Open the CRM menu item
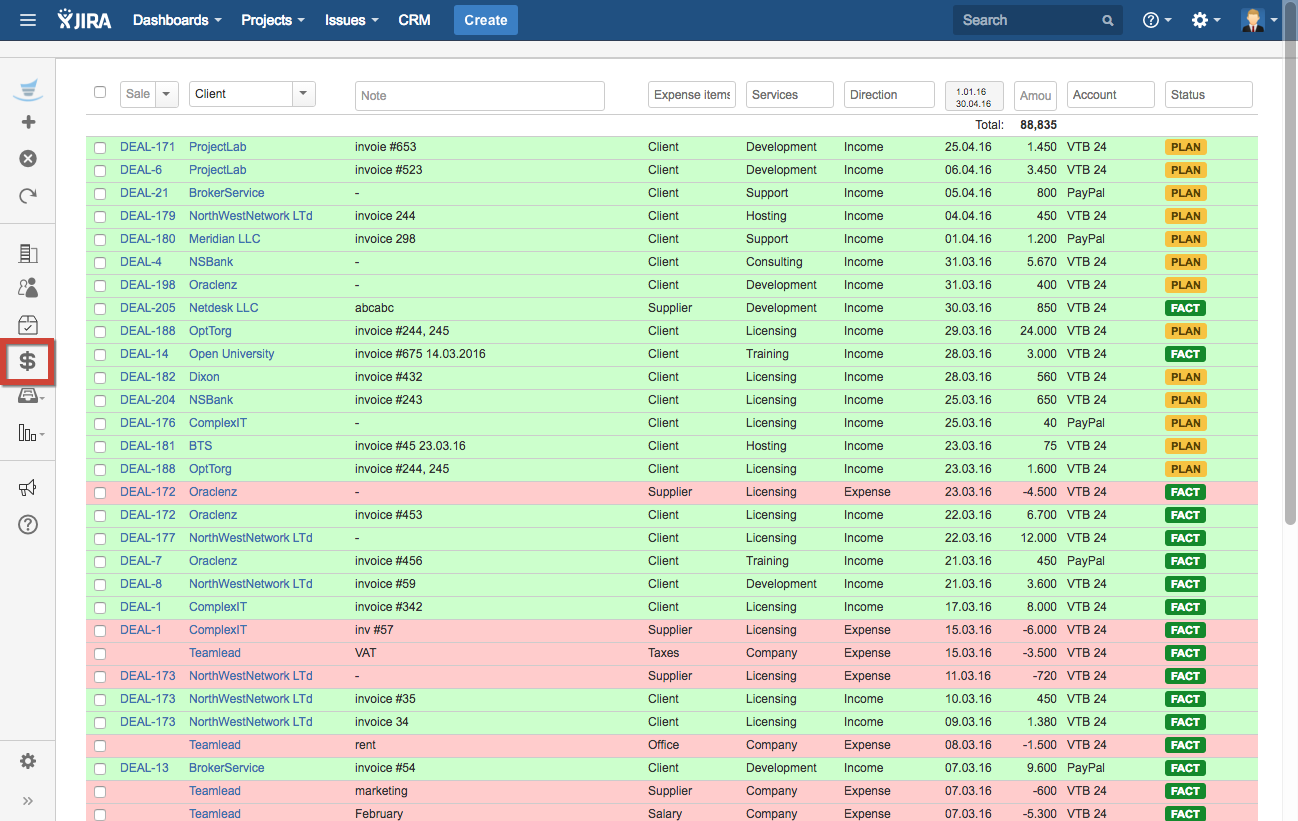The image size is (1298, 821). (414, 20)
